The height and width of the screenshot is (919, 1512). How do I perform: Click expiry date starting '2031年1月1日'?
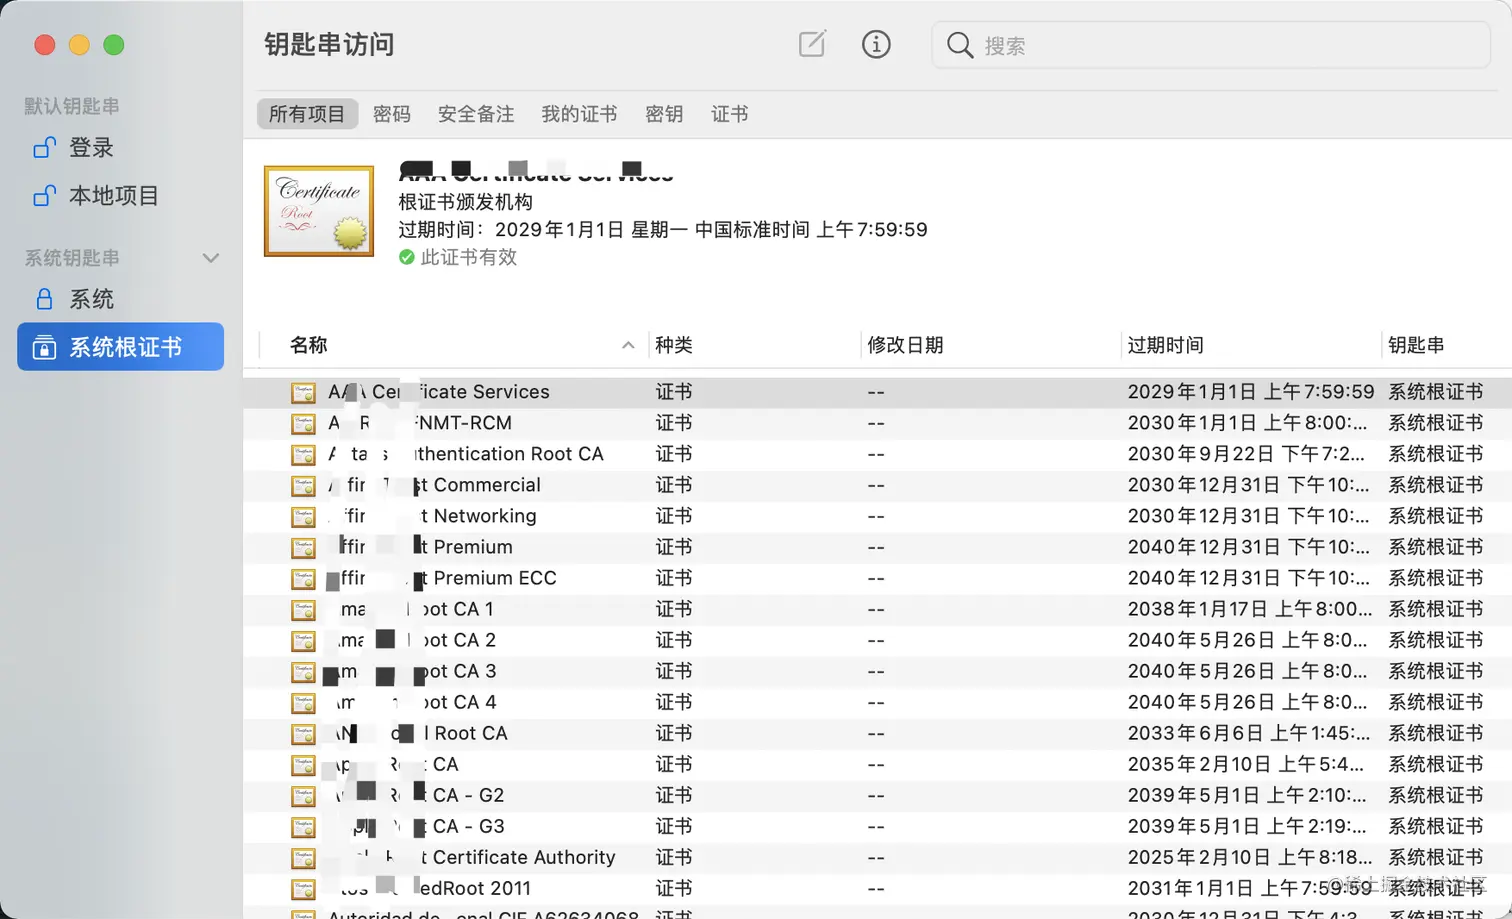coord(1250,888)
